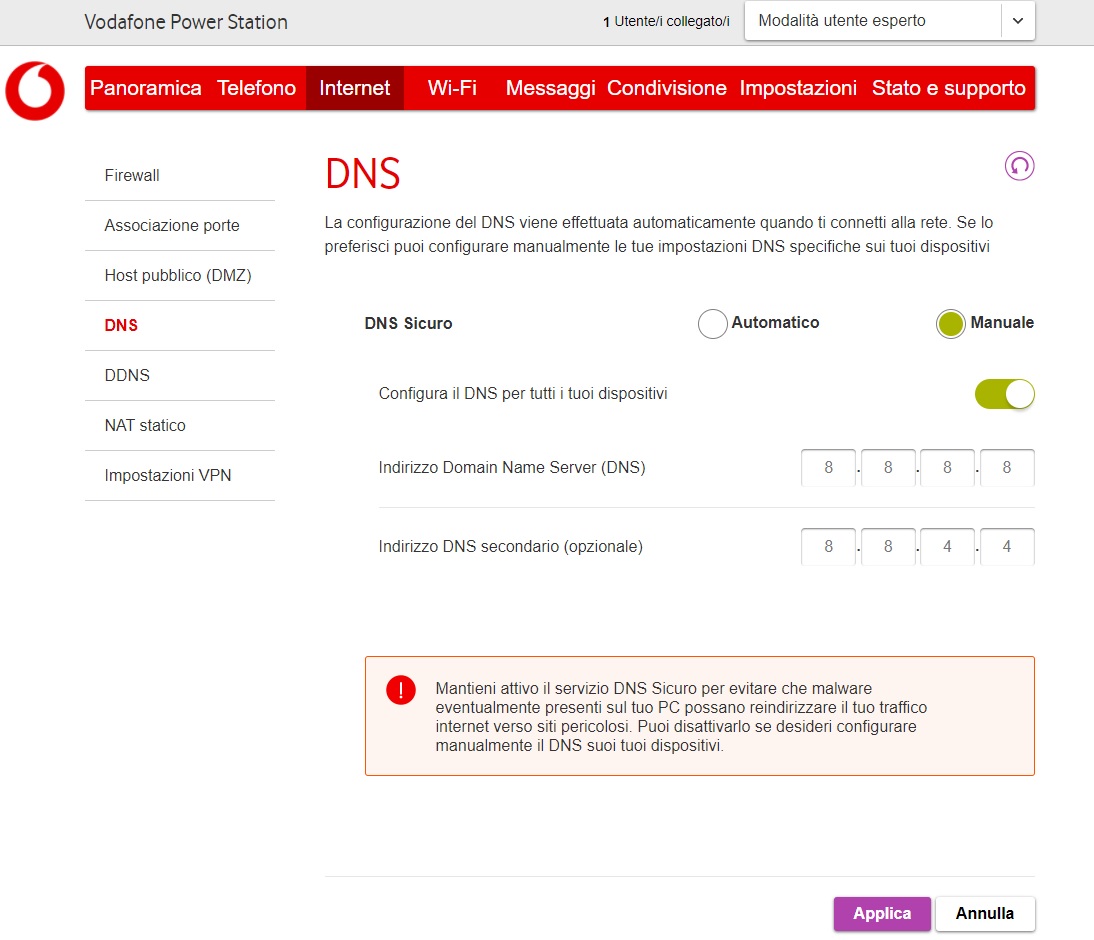Click the red DNS page heading

(x=363, y=174)
